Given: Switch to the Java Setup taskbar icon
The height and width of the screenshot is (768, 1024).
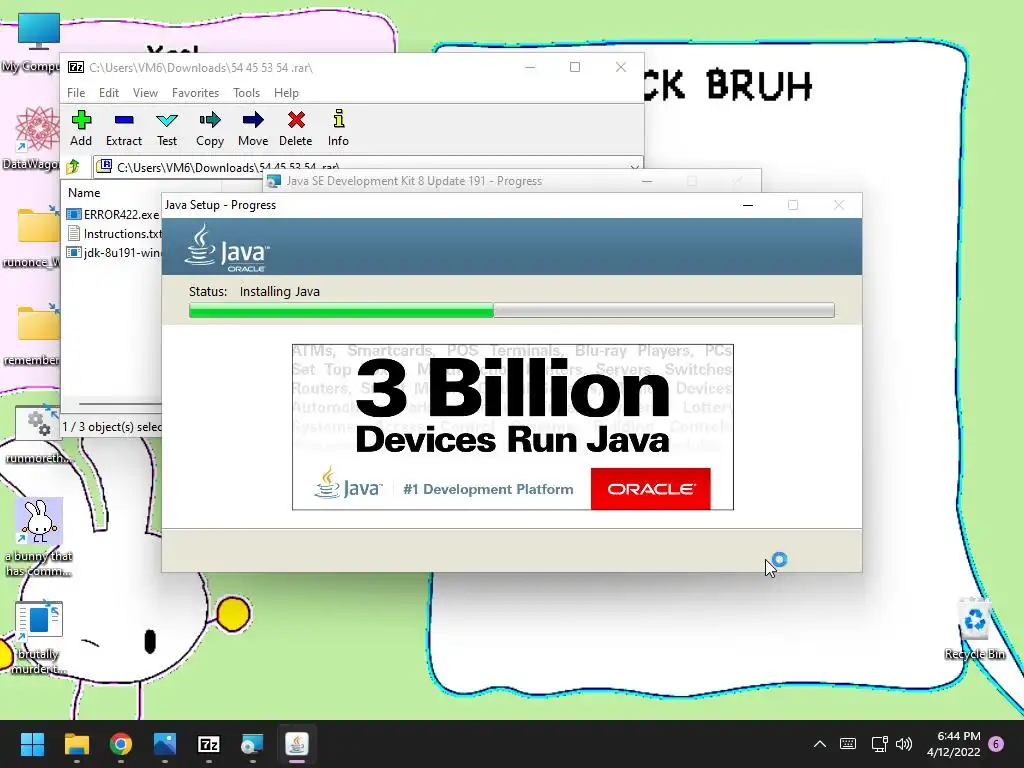Looking at the screenshot, I should 297,744.
